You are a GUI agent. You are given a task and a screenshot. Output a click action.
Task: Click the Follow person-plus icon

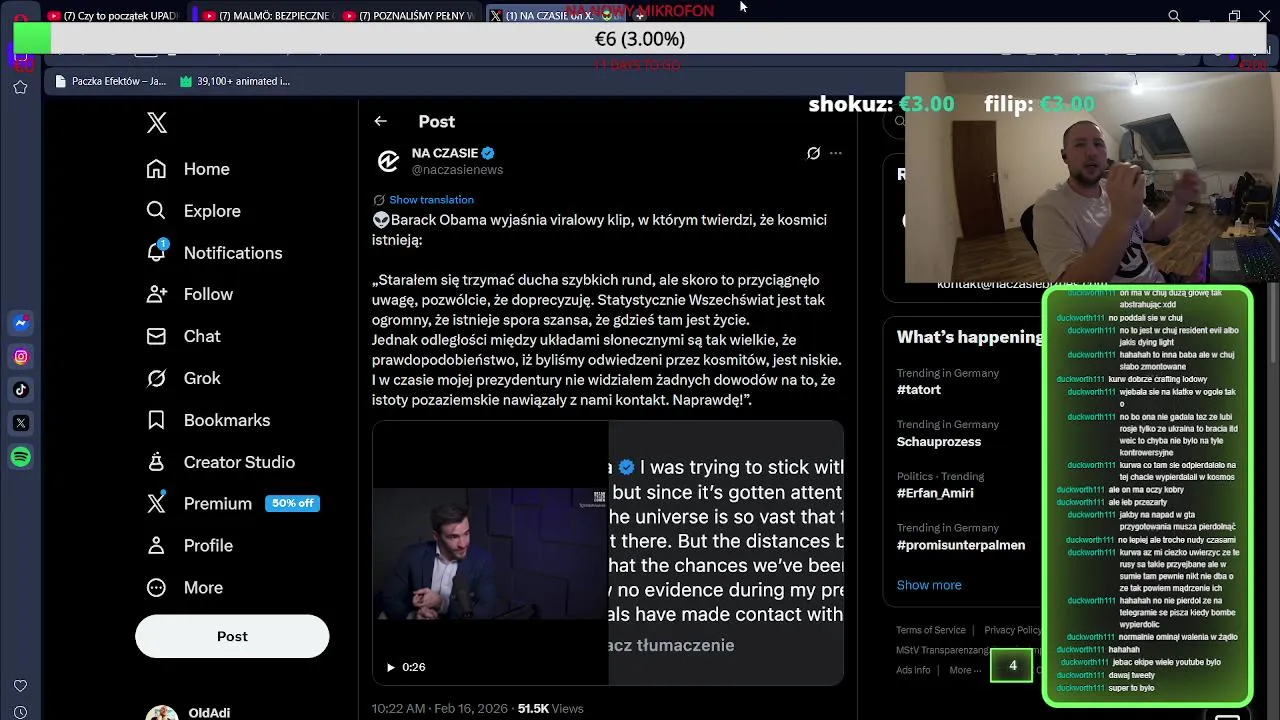156,294
